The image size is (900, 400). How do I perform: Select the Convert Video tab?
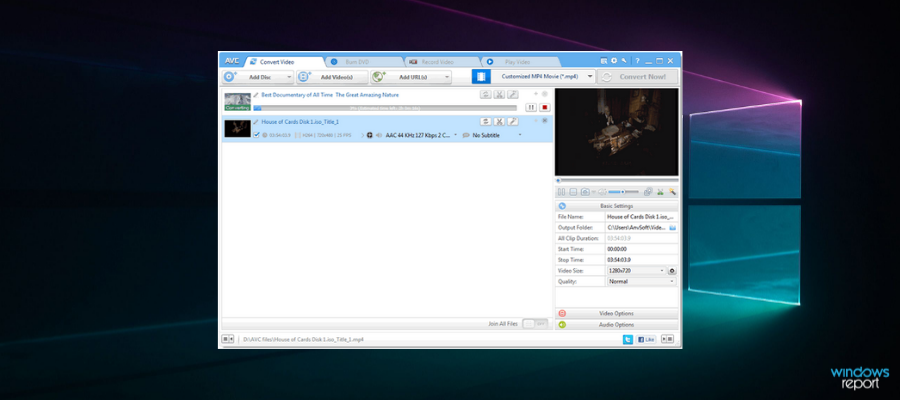tap(284, 62)
